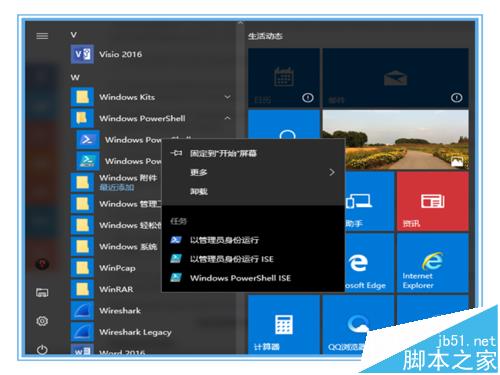Open the 资讯 news tile
This screenshot has height=375, width=500.
click(x=433, y=201)
